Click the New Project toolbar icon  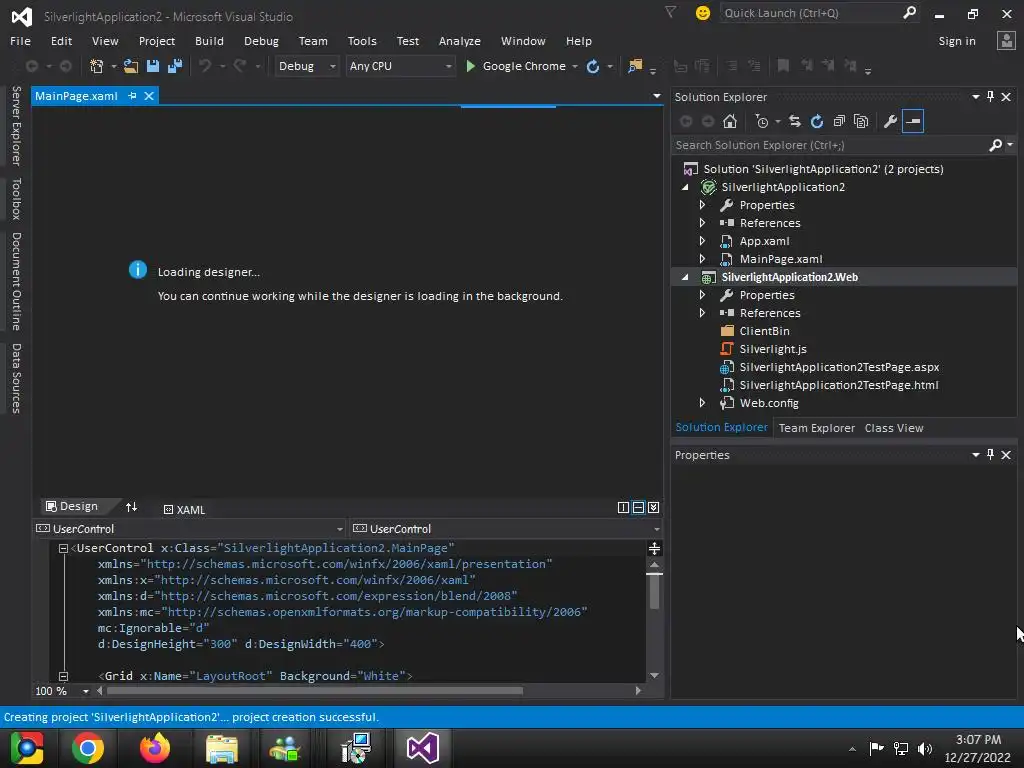pyautogui.click(x=97, y=66)
